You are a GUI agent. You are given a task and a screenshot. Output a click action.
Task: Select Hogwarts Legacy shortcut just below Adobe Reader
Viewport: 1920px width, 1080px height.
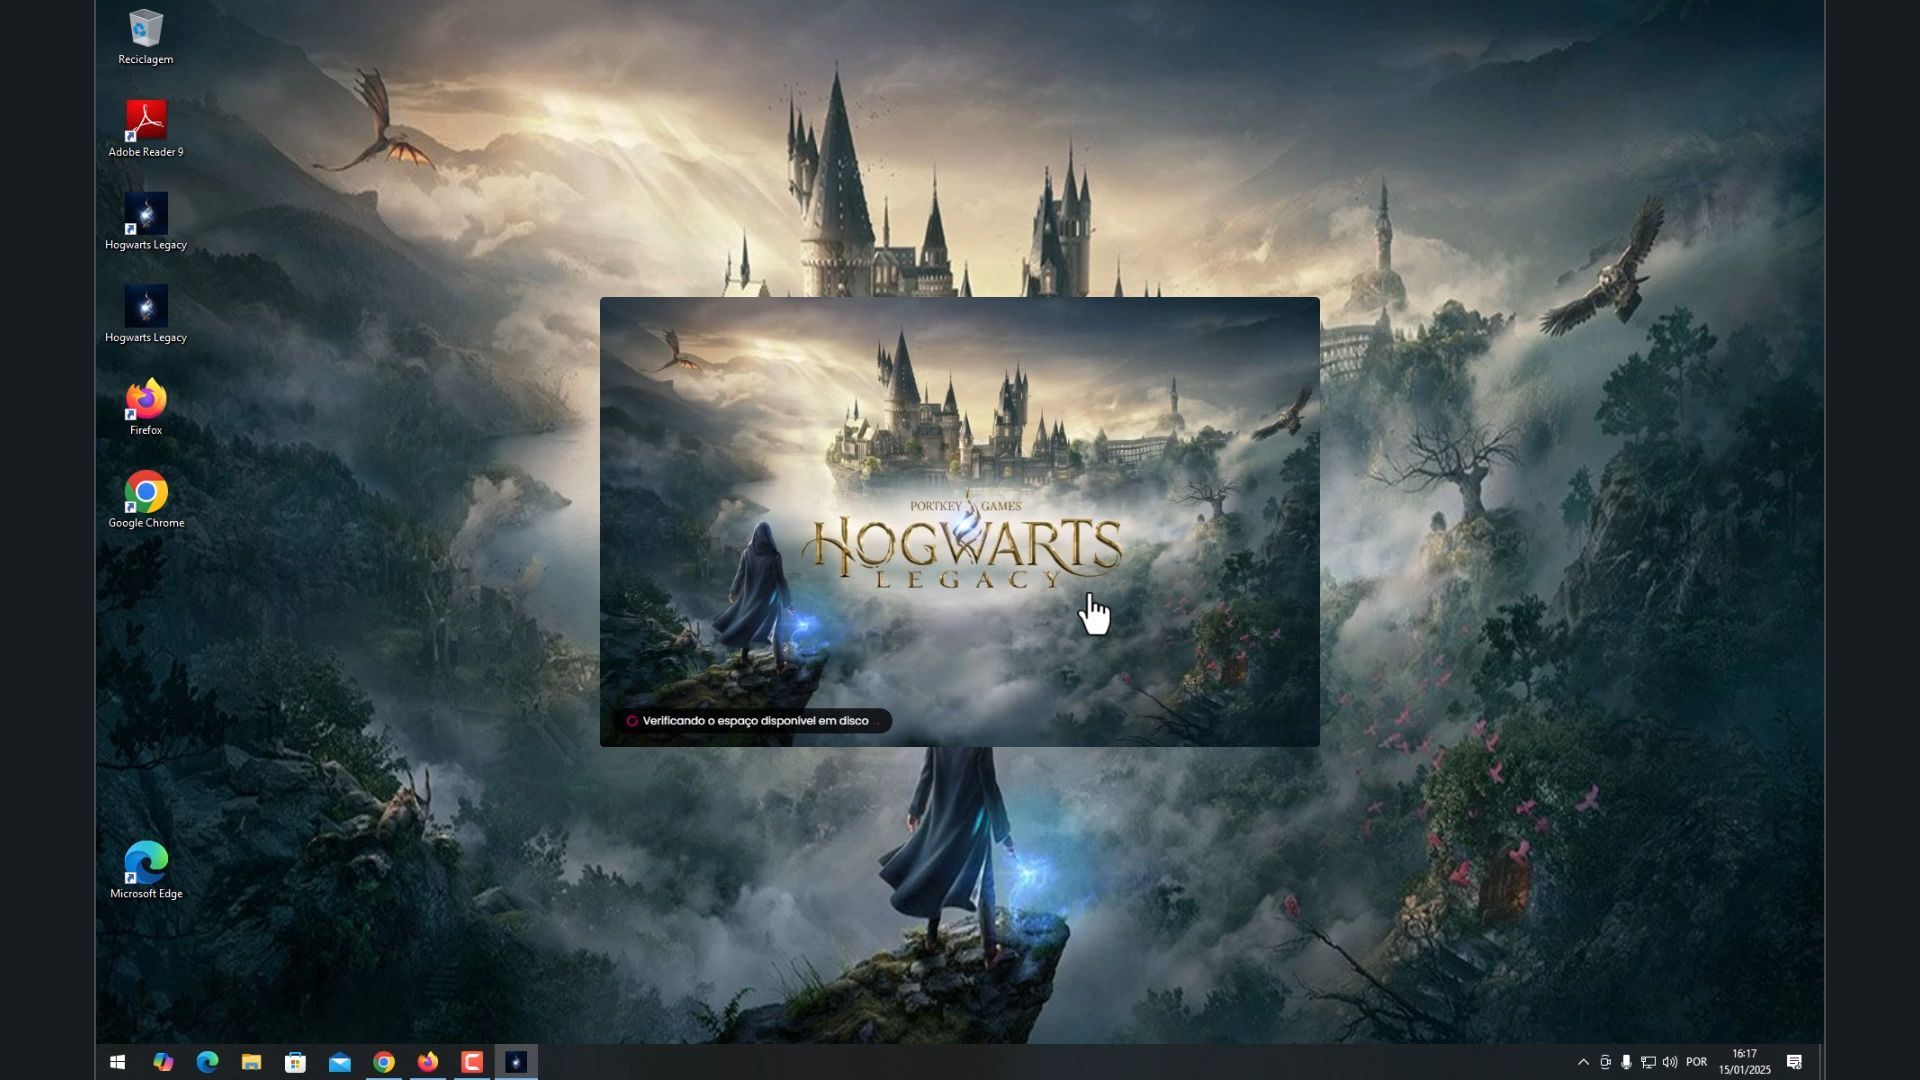coord(145,222)
